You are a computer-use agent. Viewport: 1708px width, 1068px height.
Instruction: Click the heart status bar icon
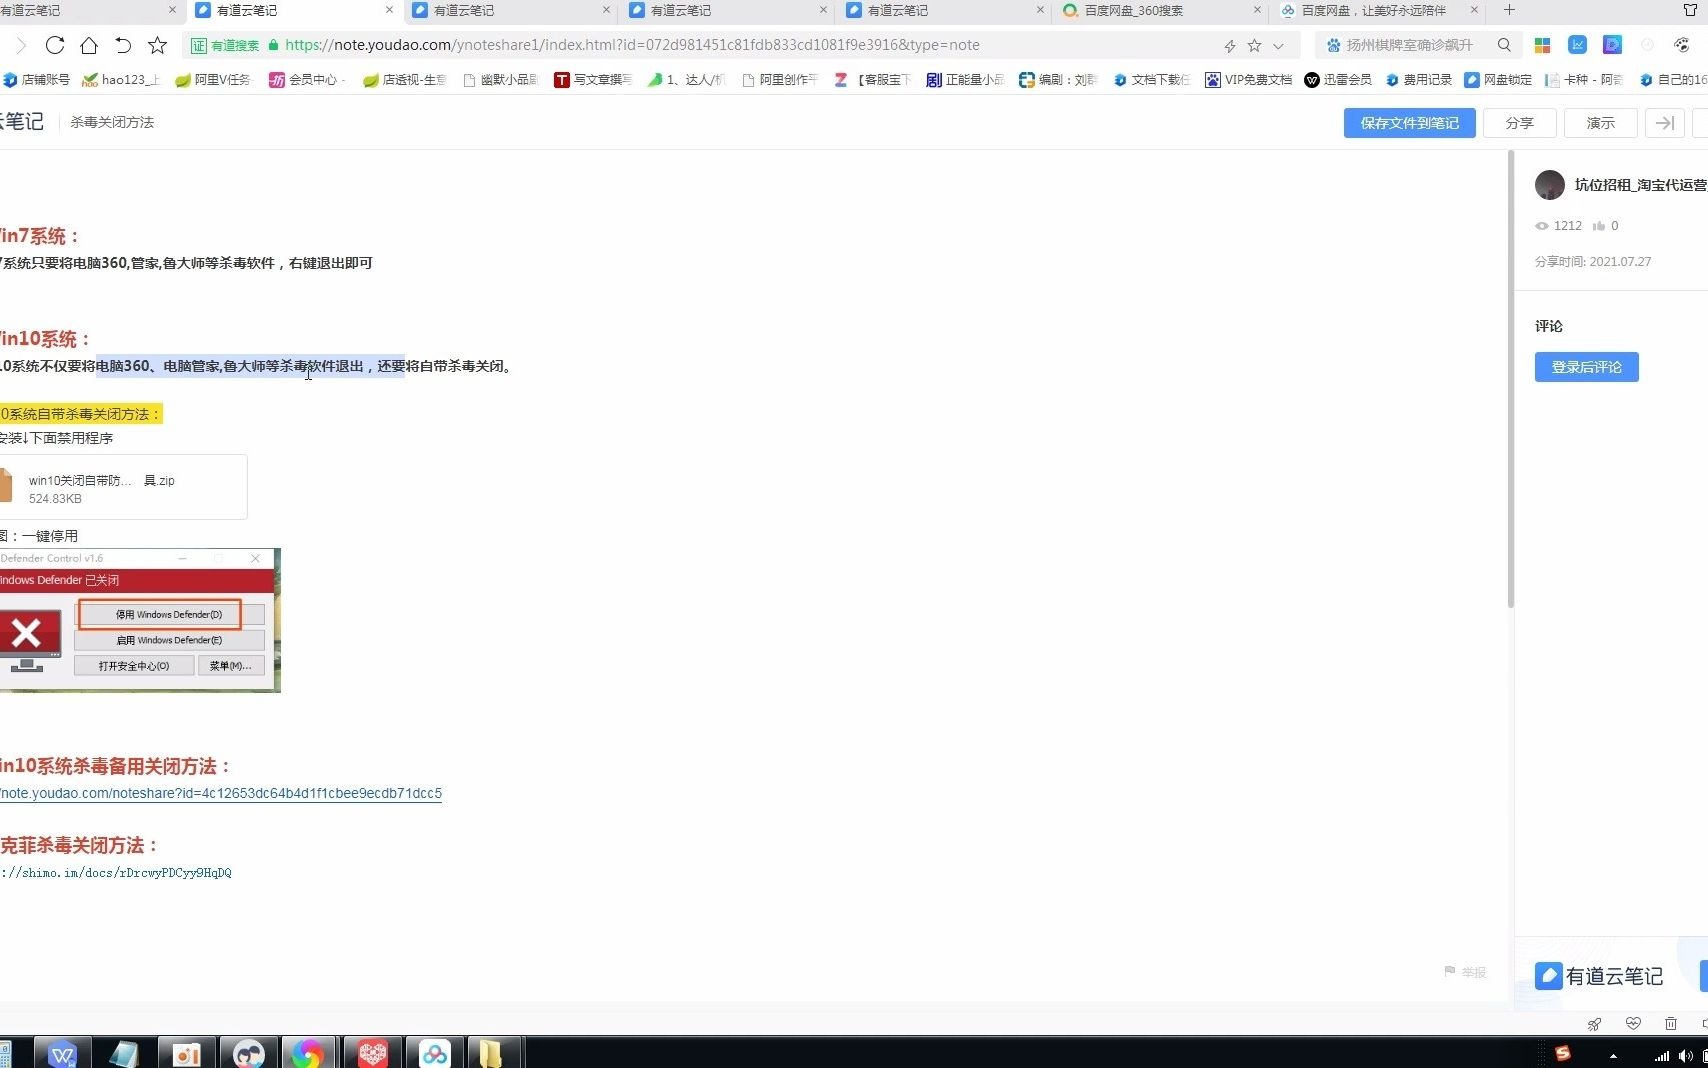point(1633,1023)
